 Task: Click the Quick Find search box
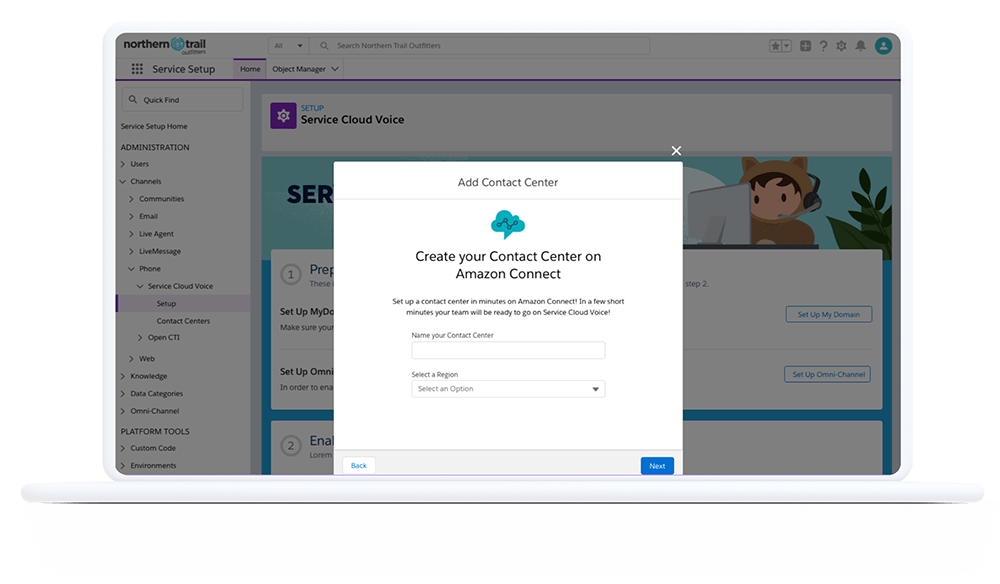click(182, 100)
